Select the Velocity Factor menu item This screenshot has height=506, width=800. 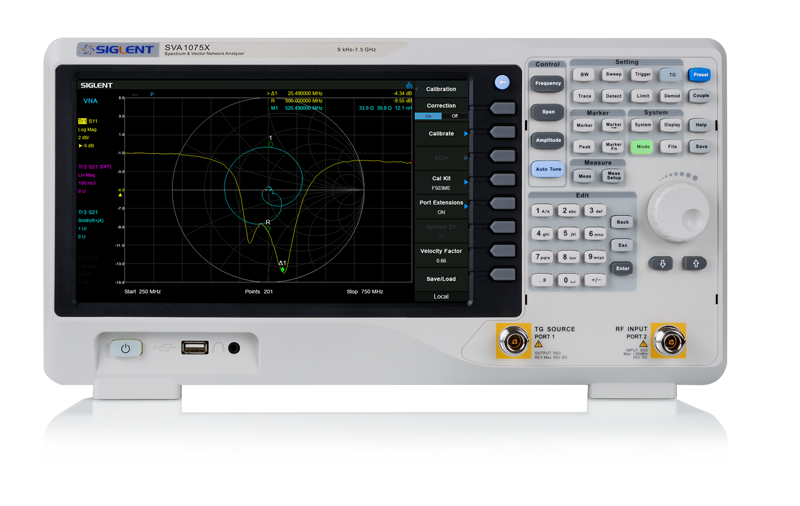click(441, 255)
